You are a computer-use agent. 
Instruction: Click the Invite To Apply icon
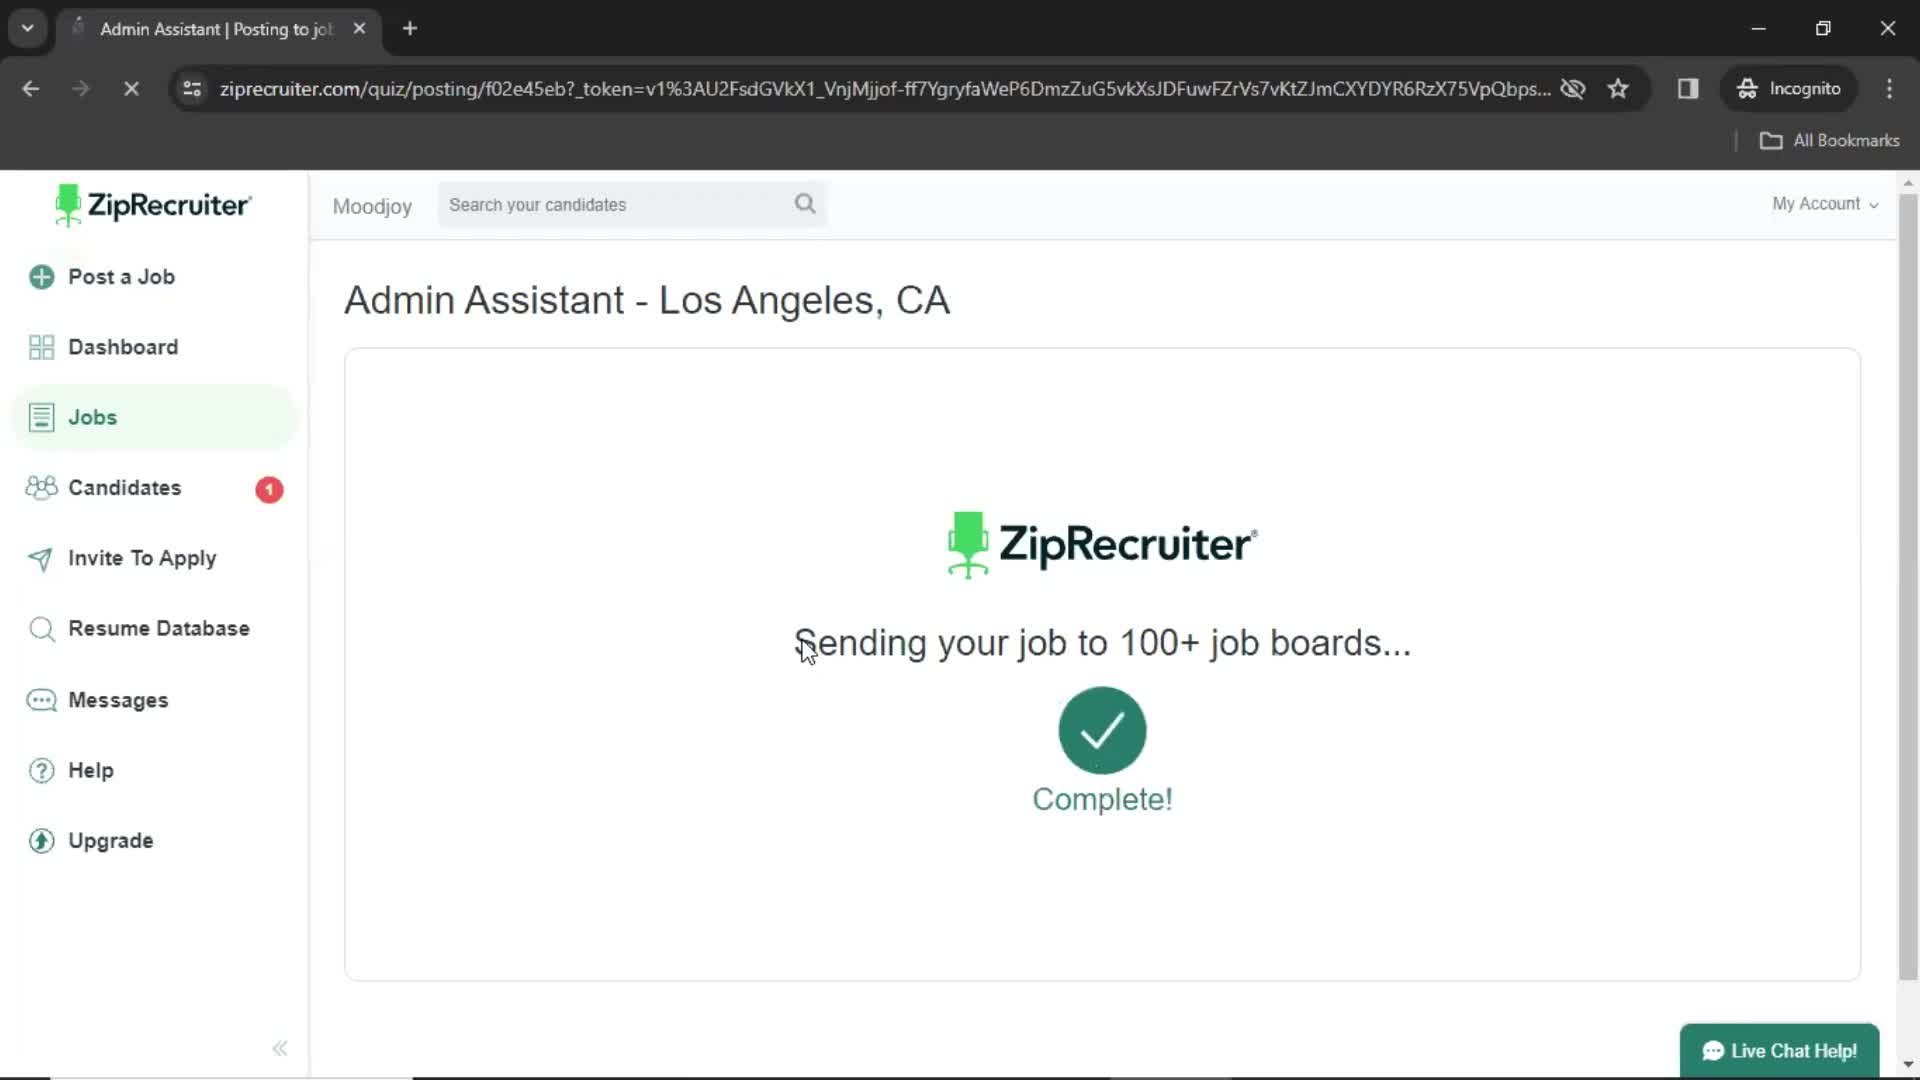pos(40,558)
